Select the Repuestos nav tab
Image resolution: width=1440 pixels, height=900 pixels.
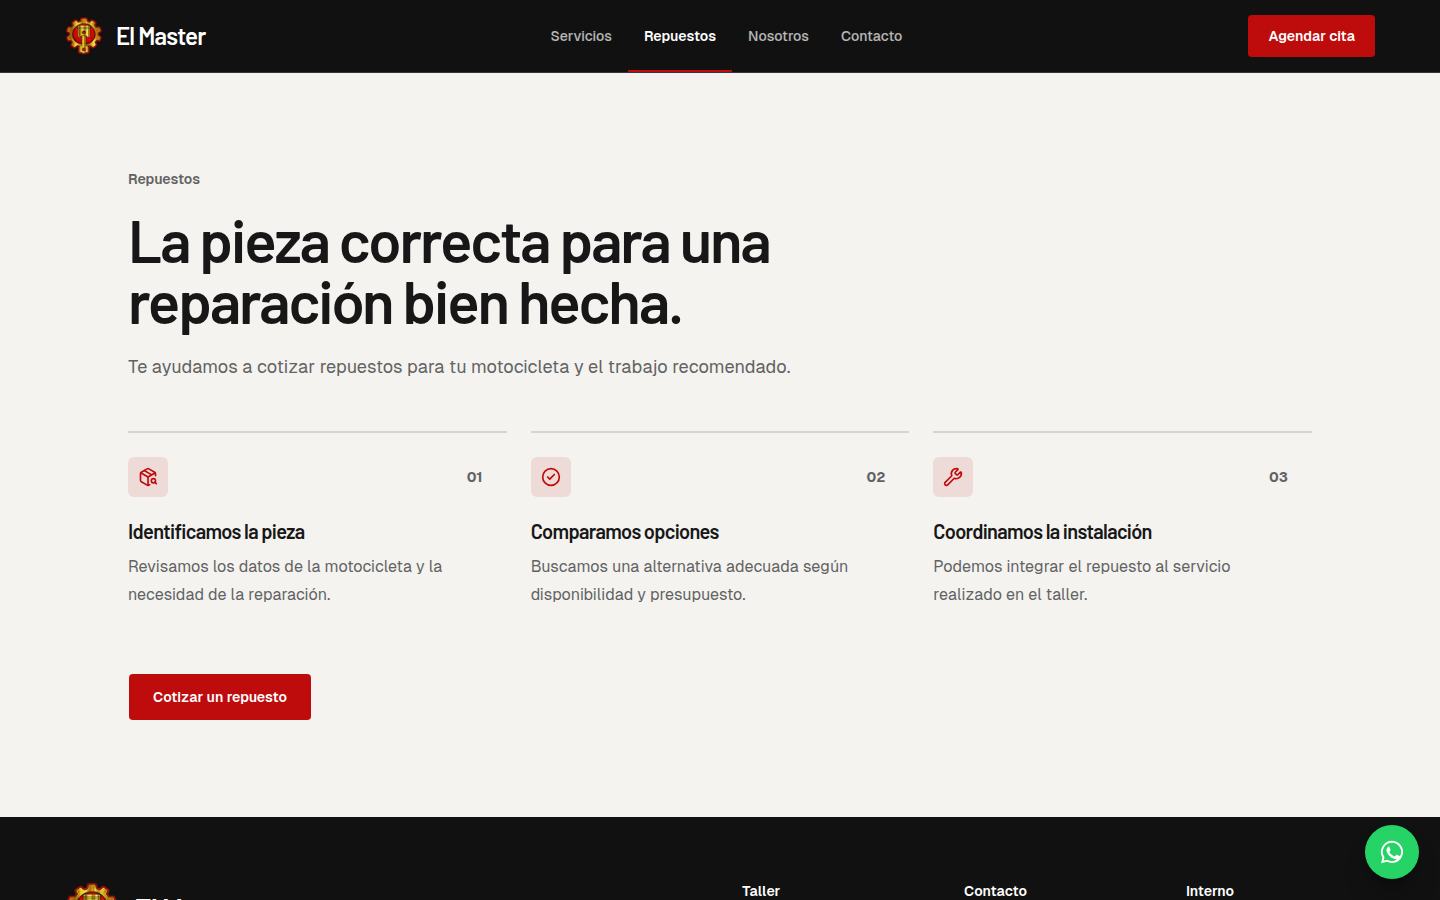tap(680, 36)
